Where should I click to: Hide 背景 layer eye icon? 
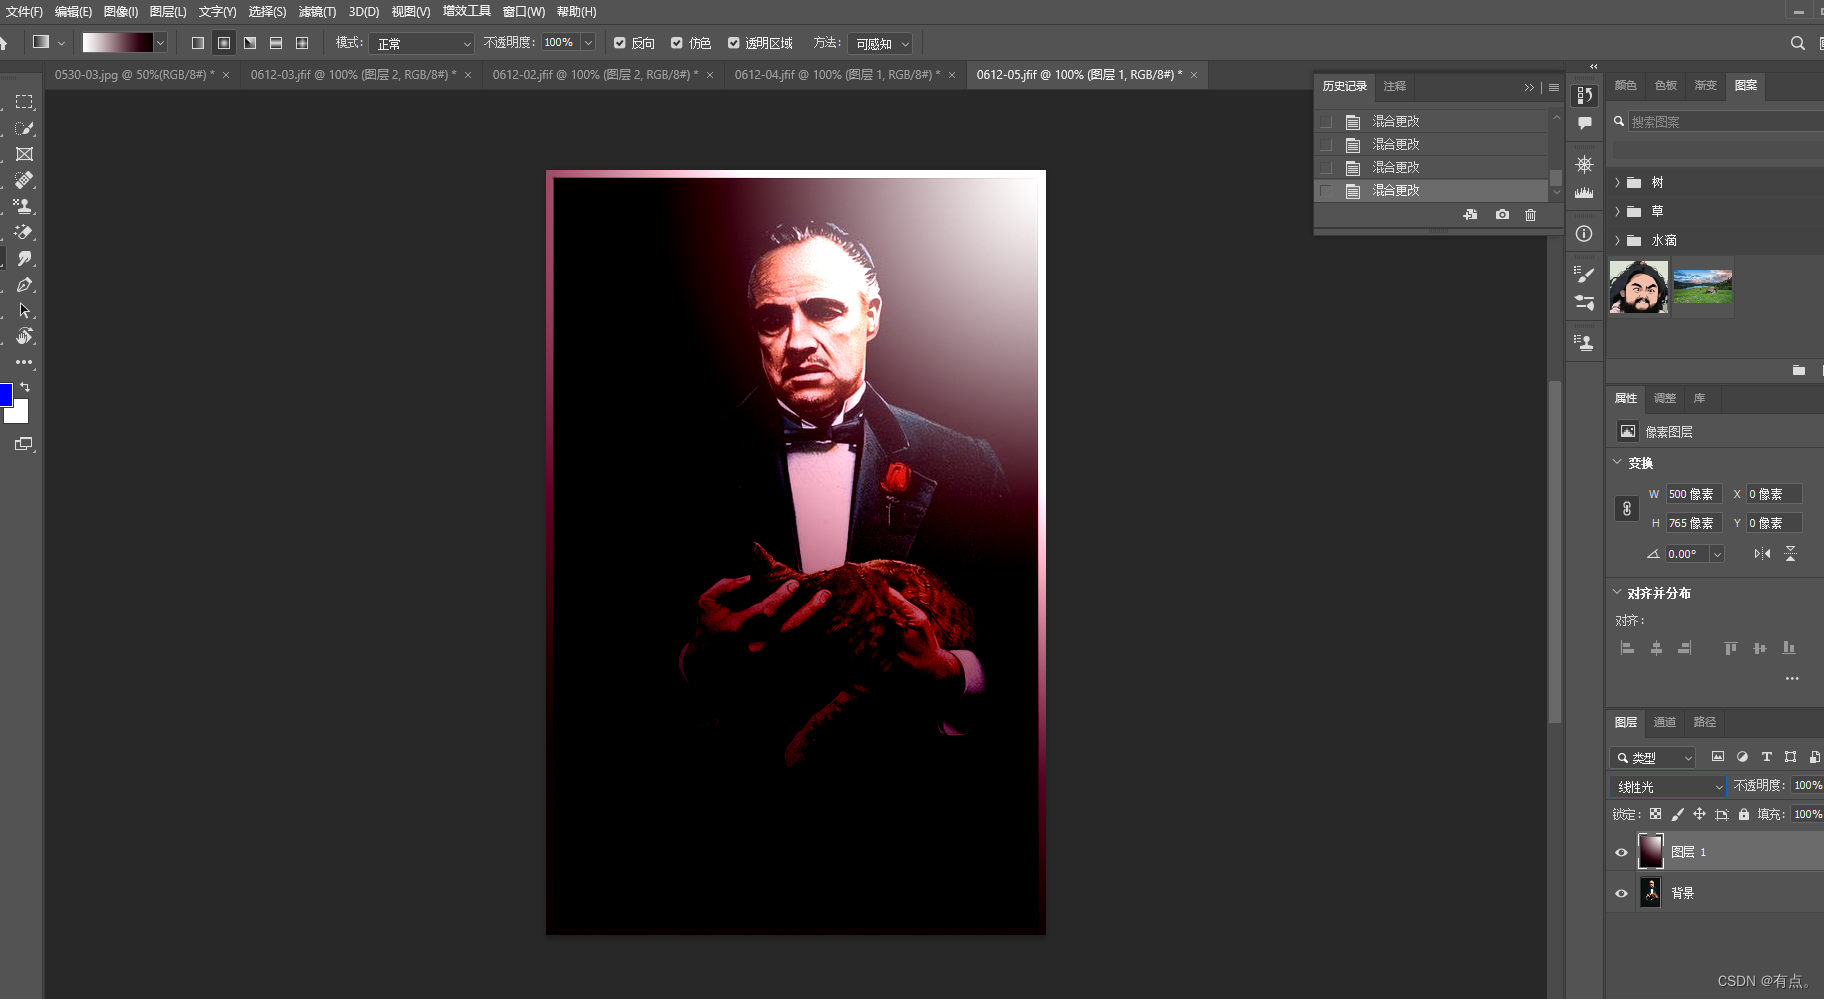tap(1622, 894)
